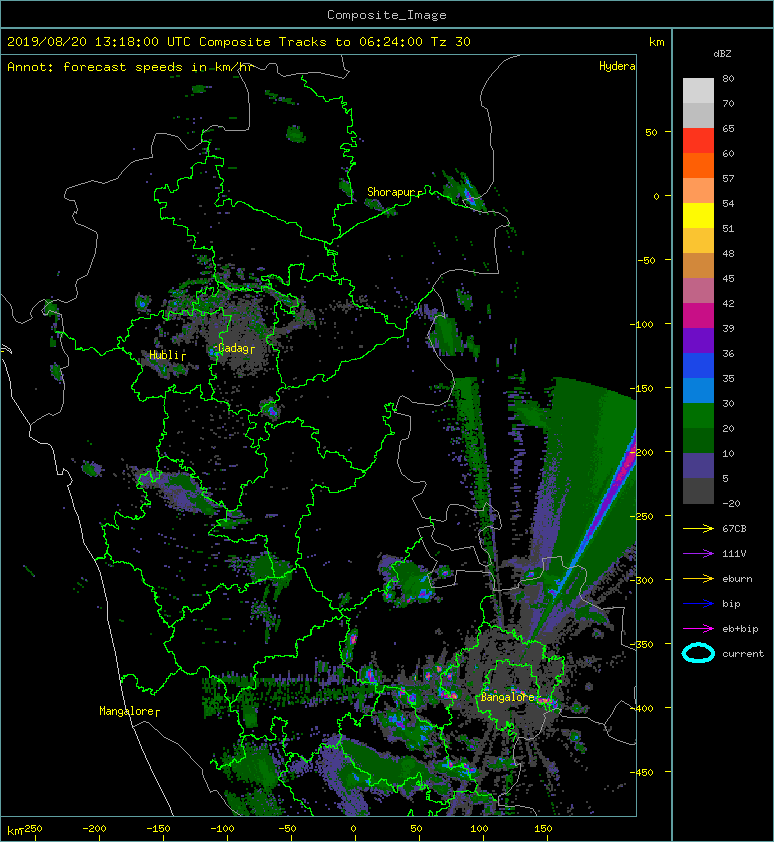Click the eb+bip legend label
This screenshot has height=842, width=774.
pyautogui.click(x=740, y=628)
